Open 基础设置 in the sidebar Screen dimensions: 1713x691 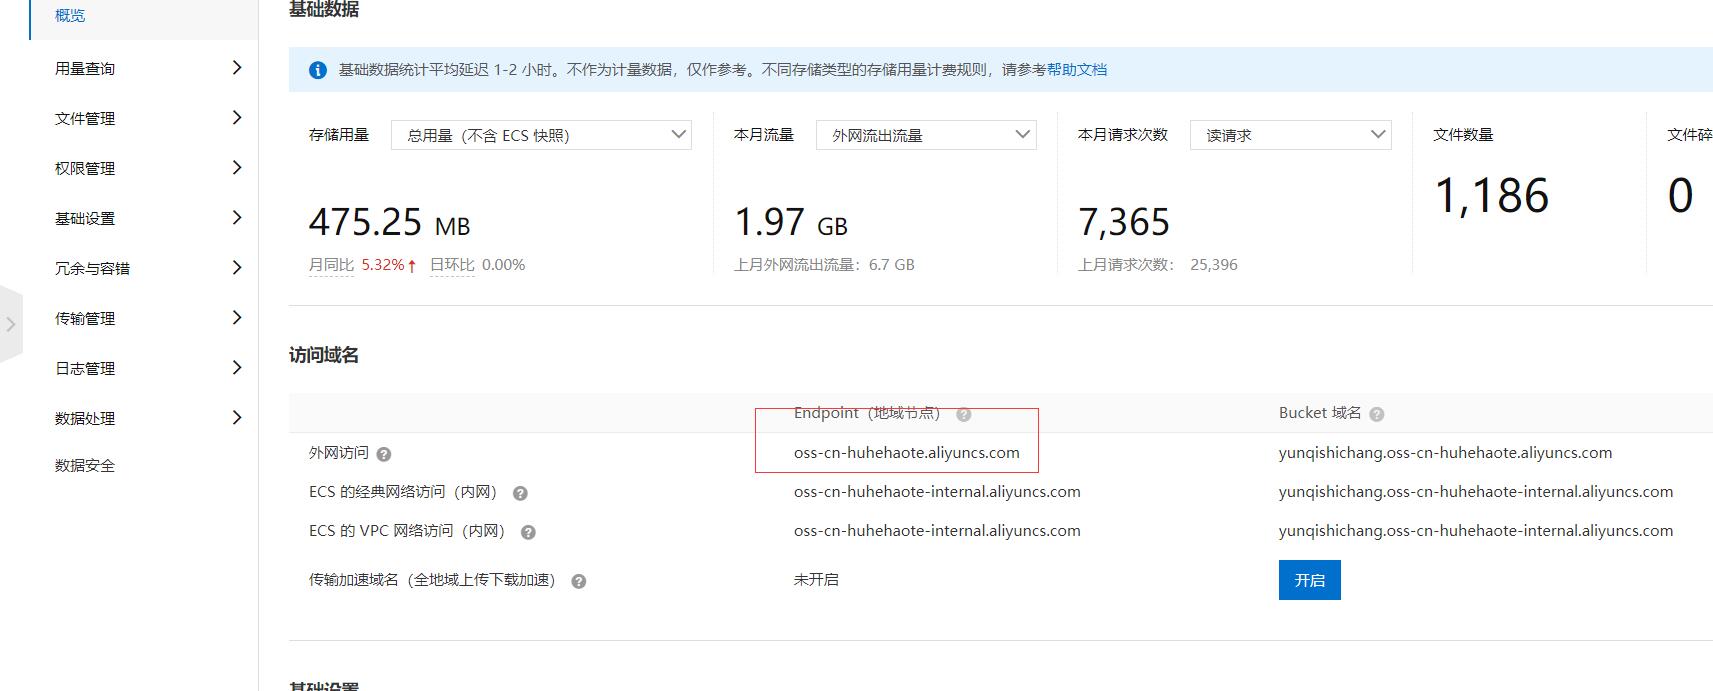(85, 218)
